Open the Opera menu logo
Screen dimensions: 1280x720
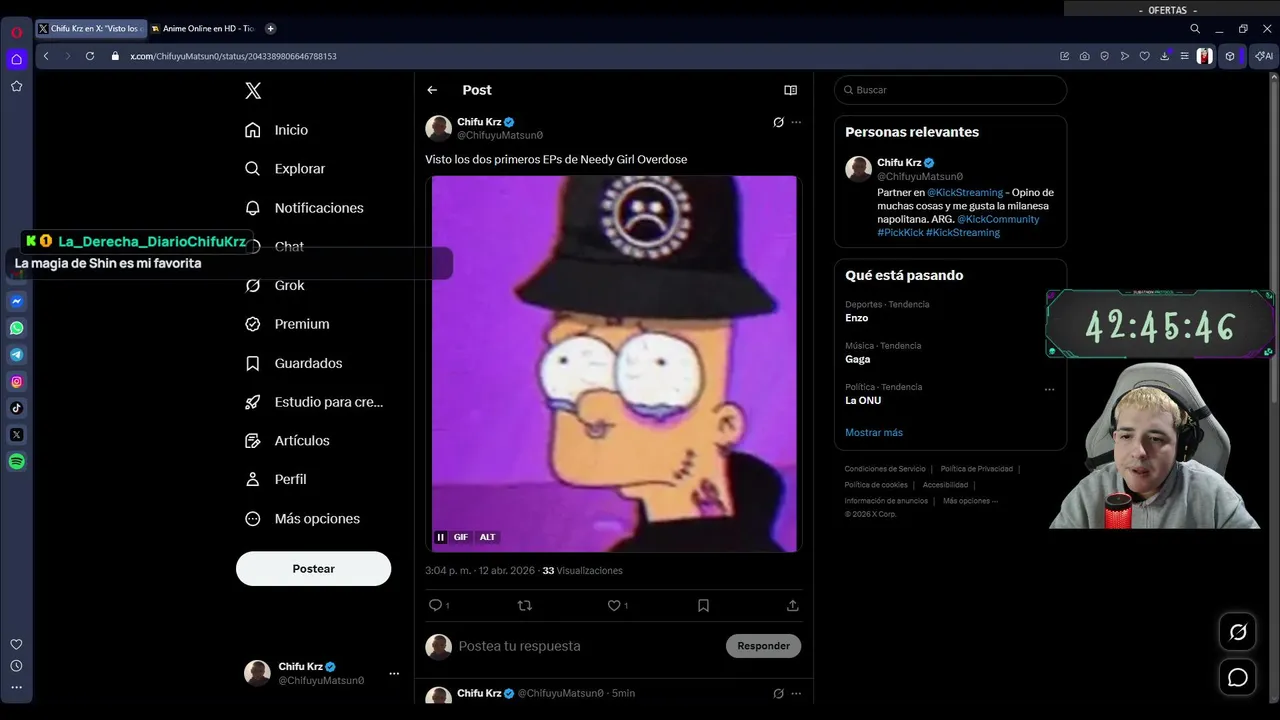(x=16, y=32)
